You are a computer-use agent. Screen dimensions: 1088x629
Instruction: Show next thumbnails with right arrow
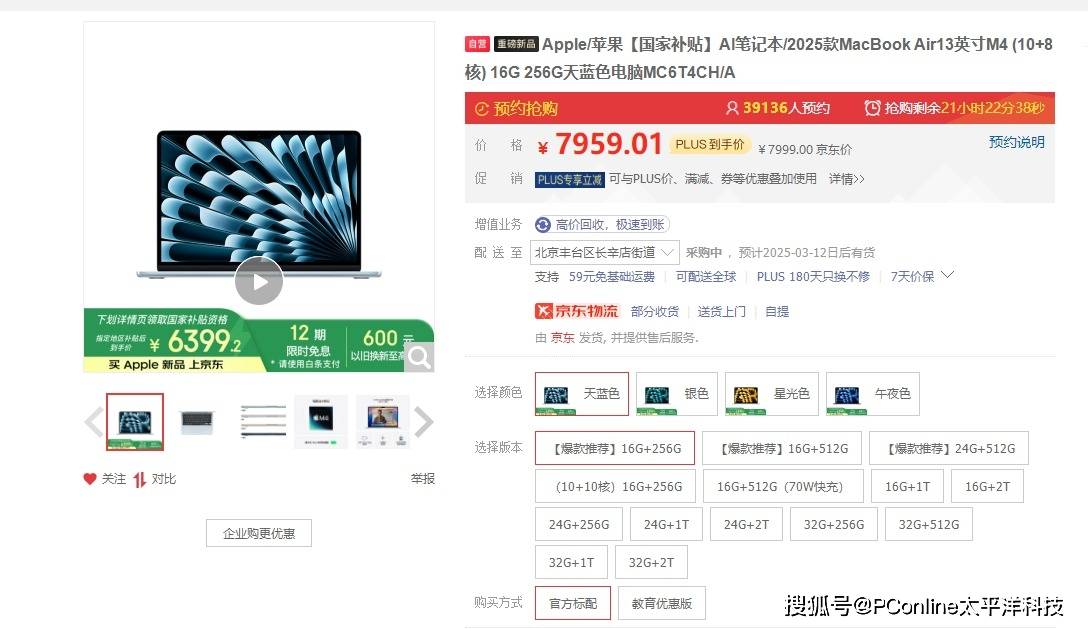(x=423, y=421)
